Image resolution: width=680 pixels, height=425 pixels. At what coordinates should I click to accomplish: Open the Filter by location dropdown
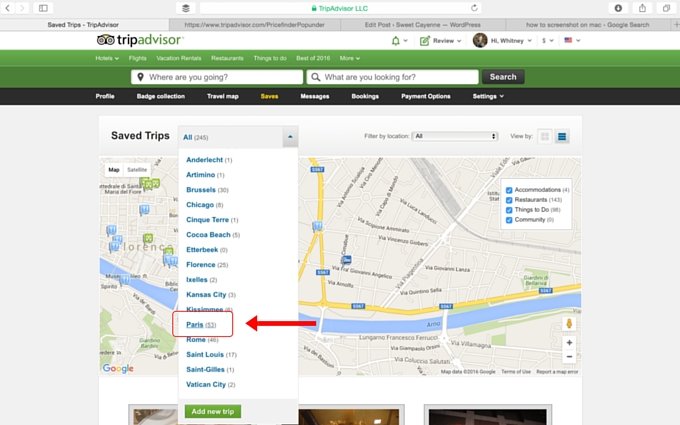click(x=454, y=136)
